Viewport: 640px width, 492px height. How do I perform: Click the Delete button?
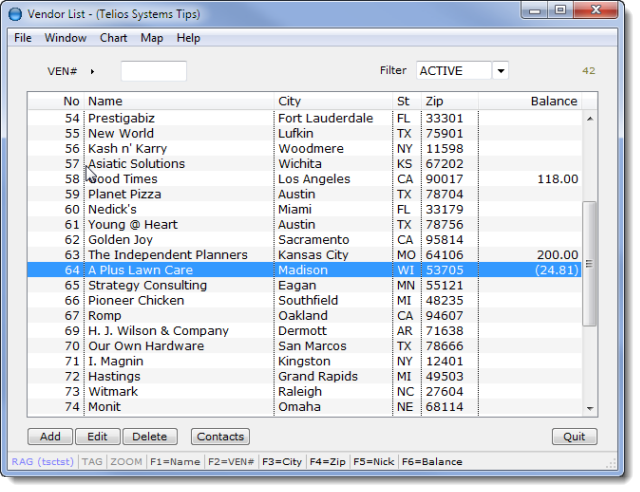coord(150,437)
